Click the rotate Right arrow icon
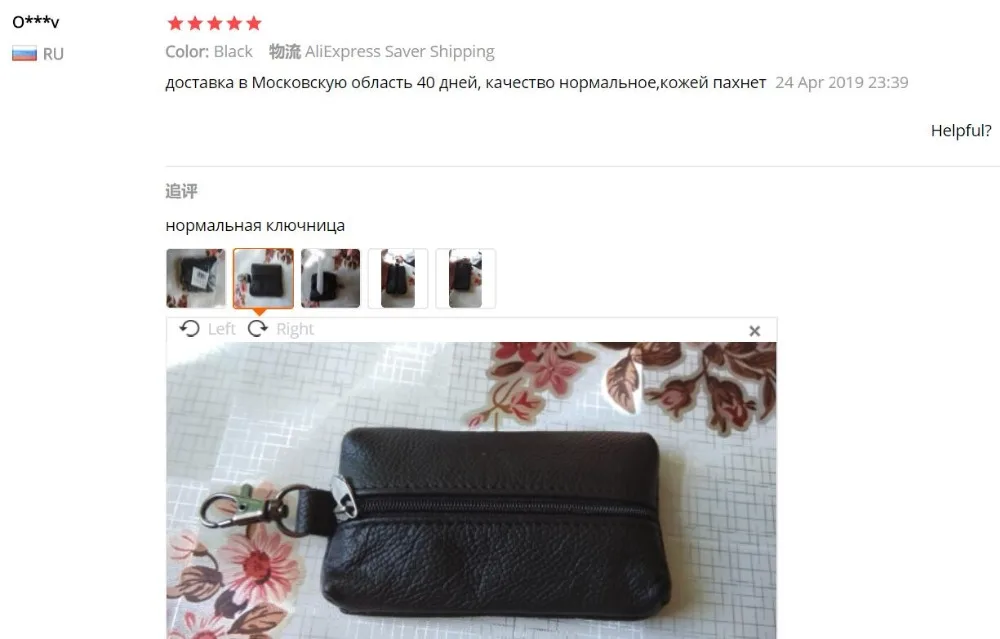Image resolution: width=1000 pixels, height=639 pixels. [258, 328]
